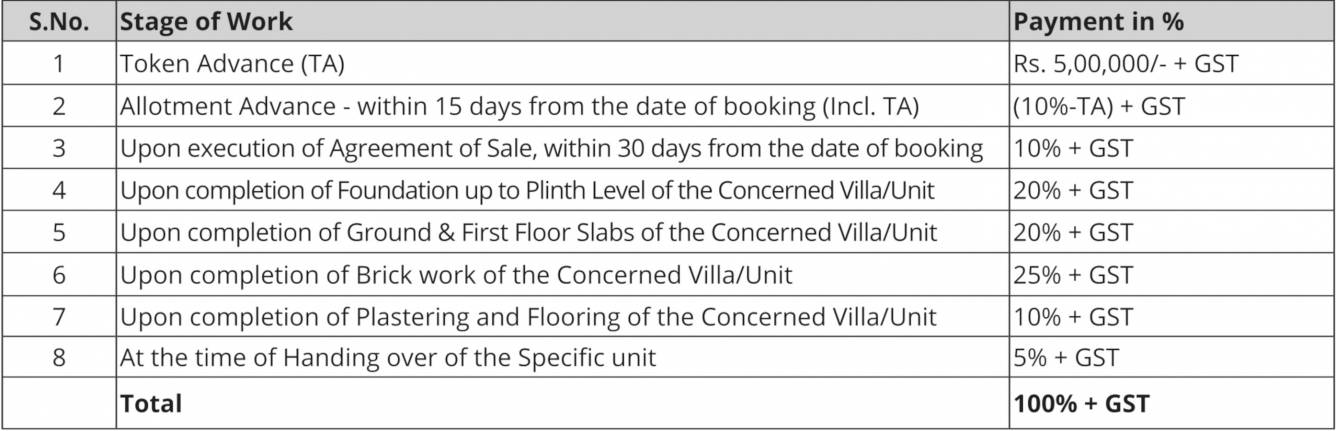Click the Ground & First Floor Slabs stage
This screenshot has width=1336, height=431.
click(x=529, y=233)
